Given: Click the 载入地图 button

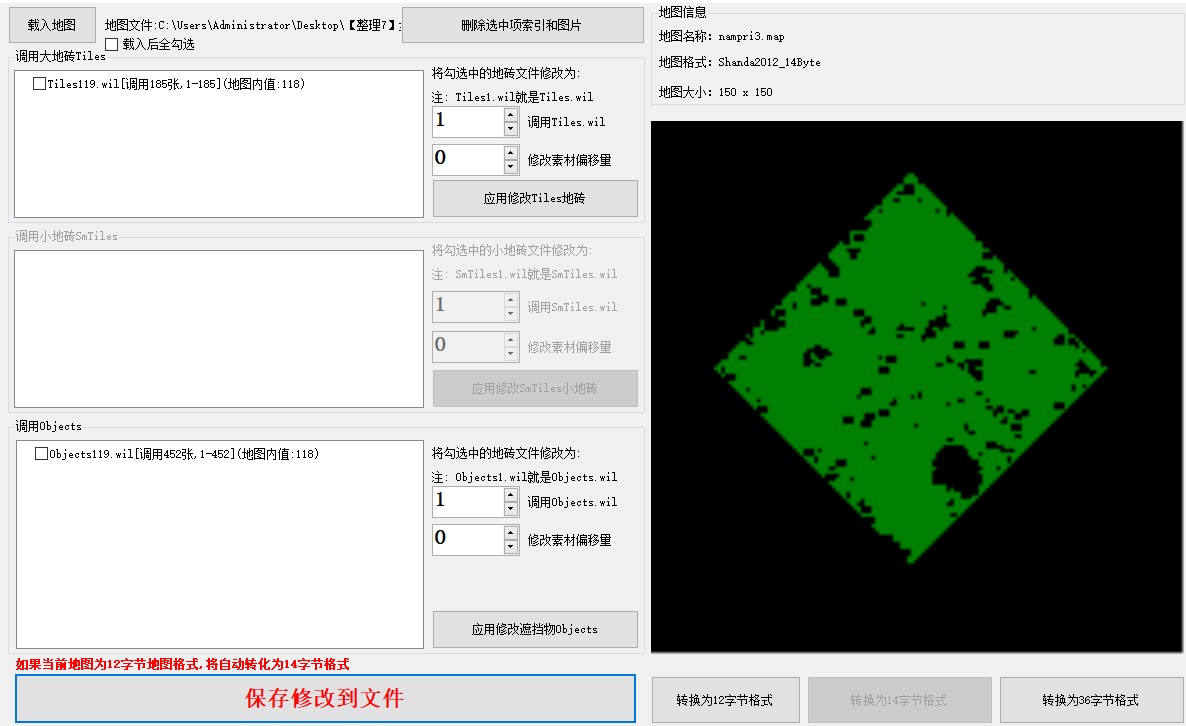Looking at the screenshot, I should tap(51, 25).
